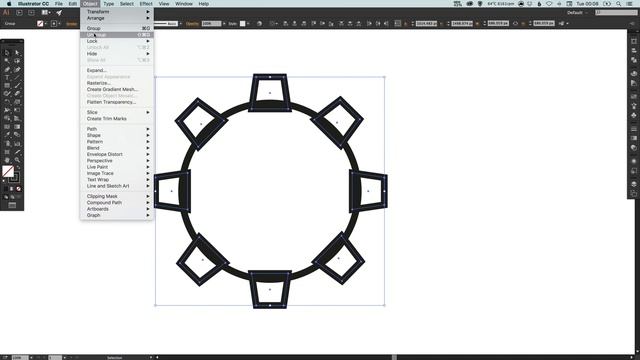Open the macOS Notification Center icon
Viewport: 640px width, 360px height.
coord(630,4)
